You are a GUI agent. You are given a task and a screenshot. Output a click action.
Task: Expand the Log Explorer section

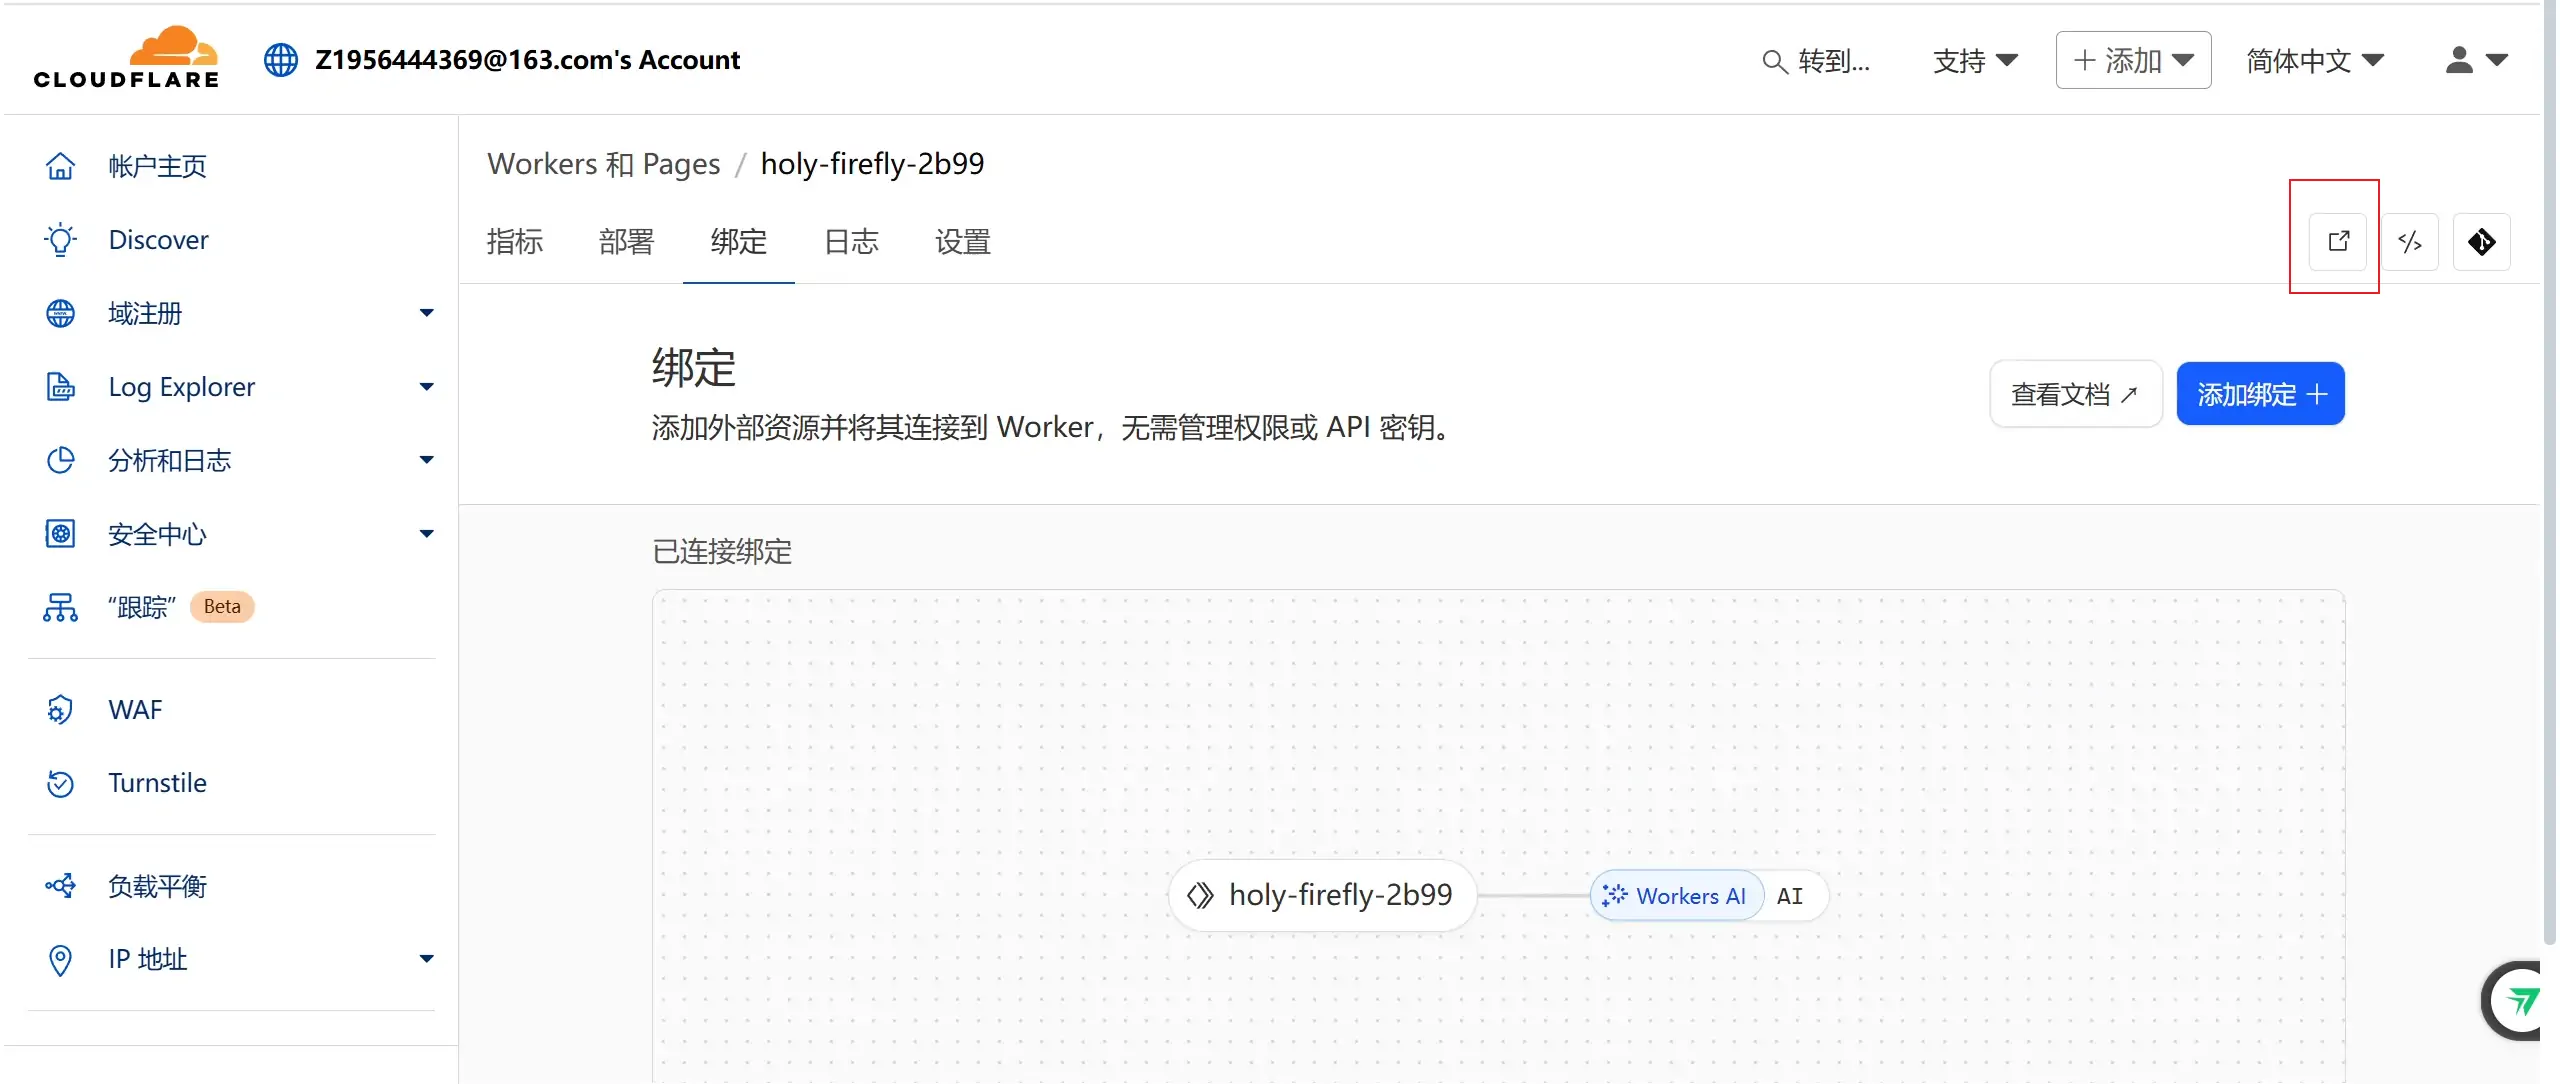coord(426,387)
